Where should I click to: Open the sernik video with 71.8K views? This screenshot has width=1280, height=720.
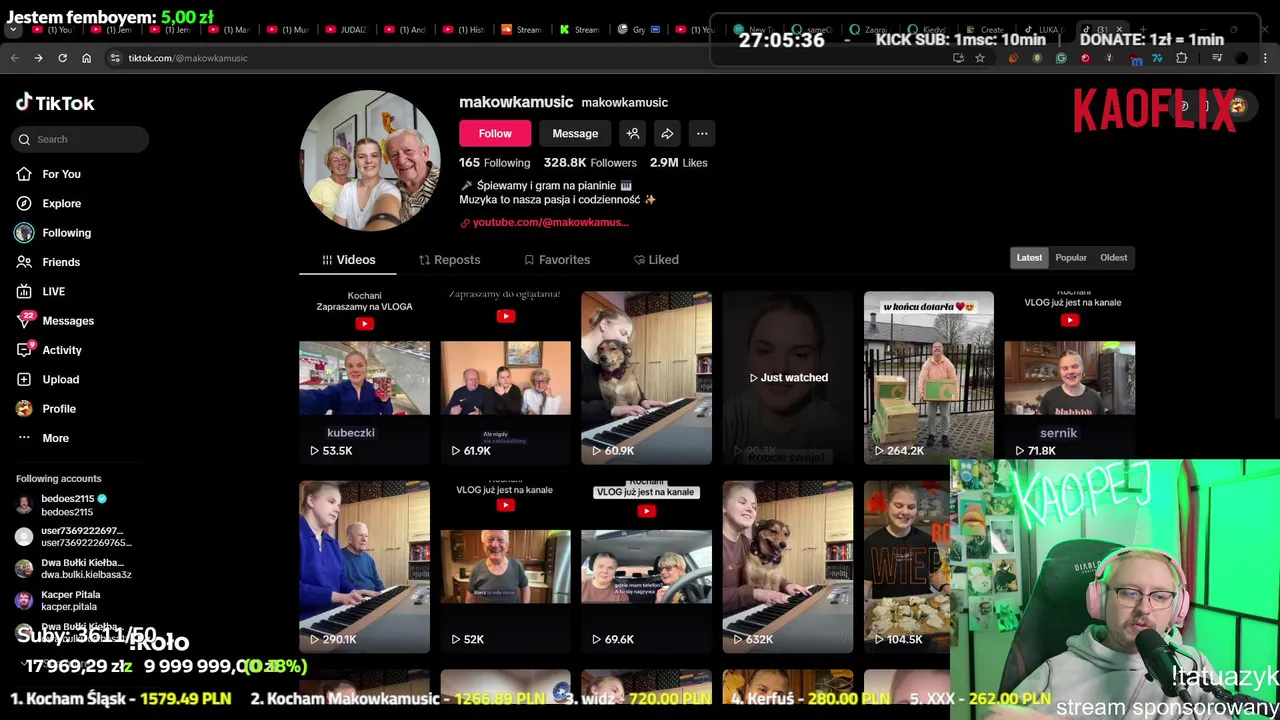click(1070, 378)
